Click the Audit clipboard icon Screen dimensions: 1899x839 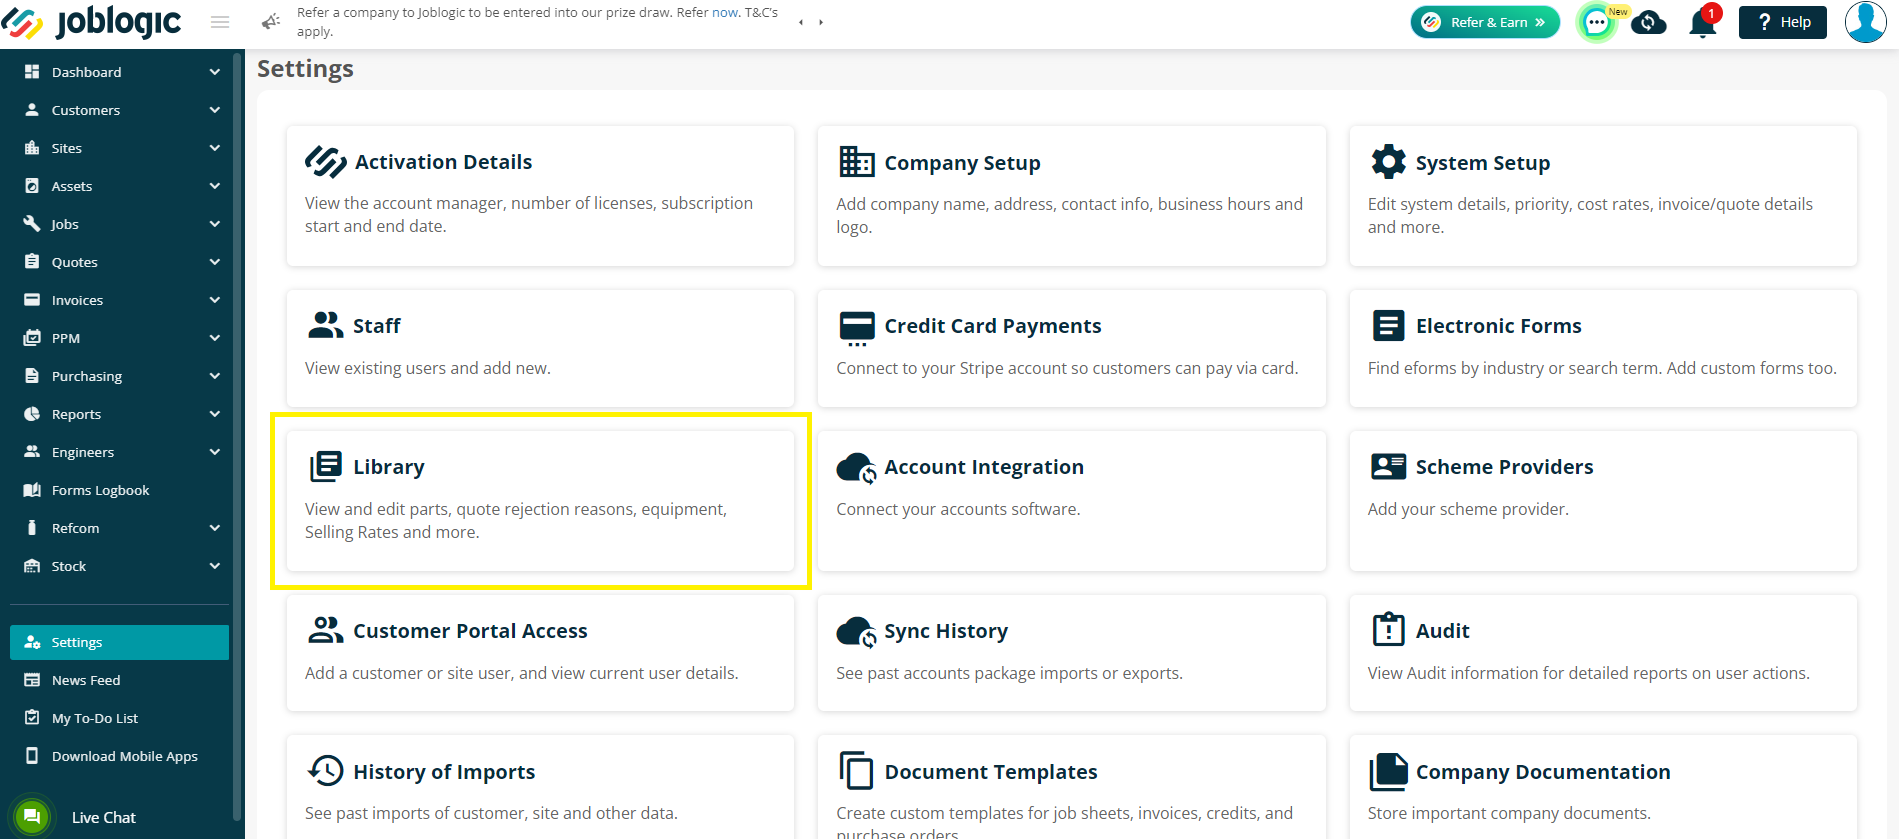tap(1388, 629)
